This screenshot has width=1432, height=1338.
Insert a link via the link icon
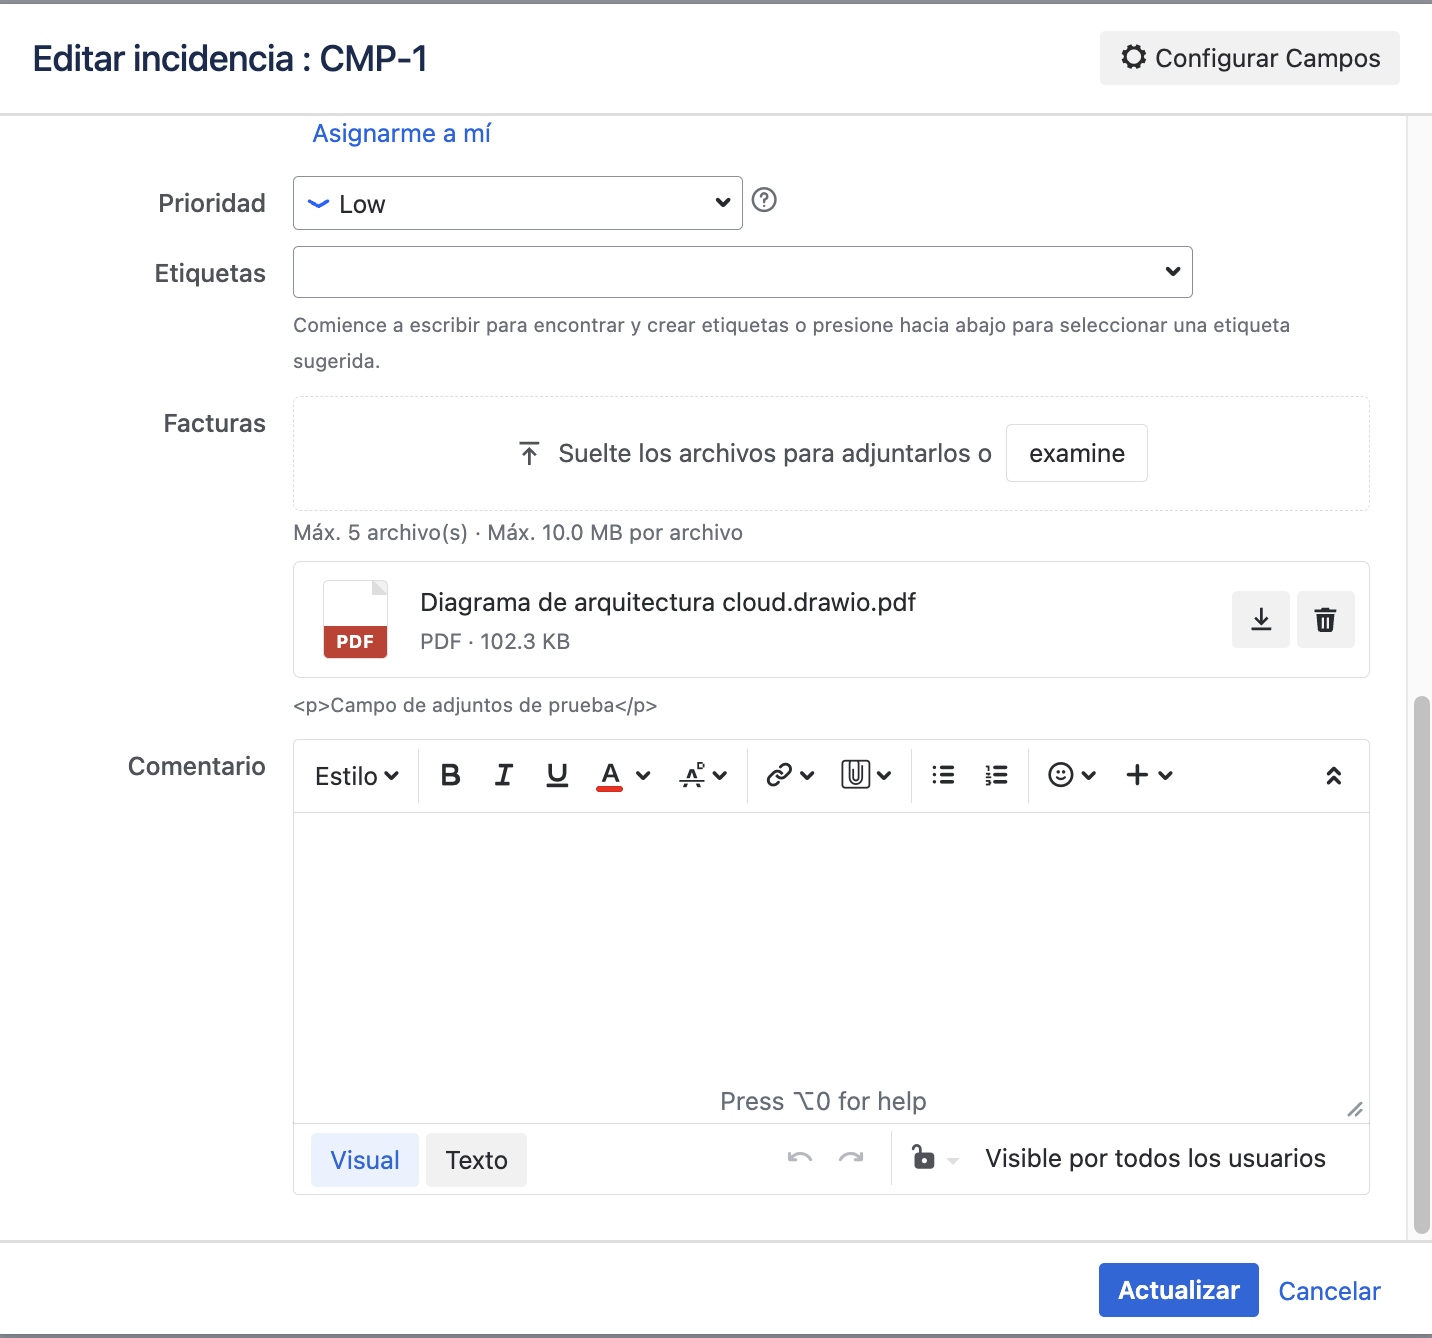(x=779, y=775)
